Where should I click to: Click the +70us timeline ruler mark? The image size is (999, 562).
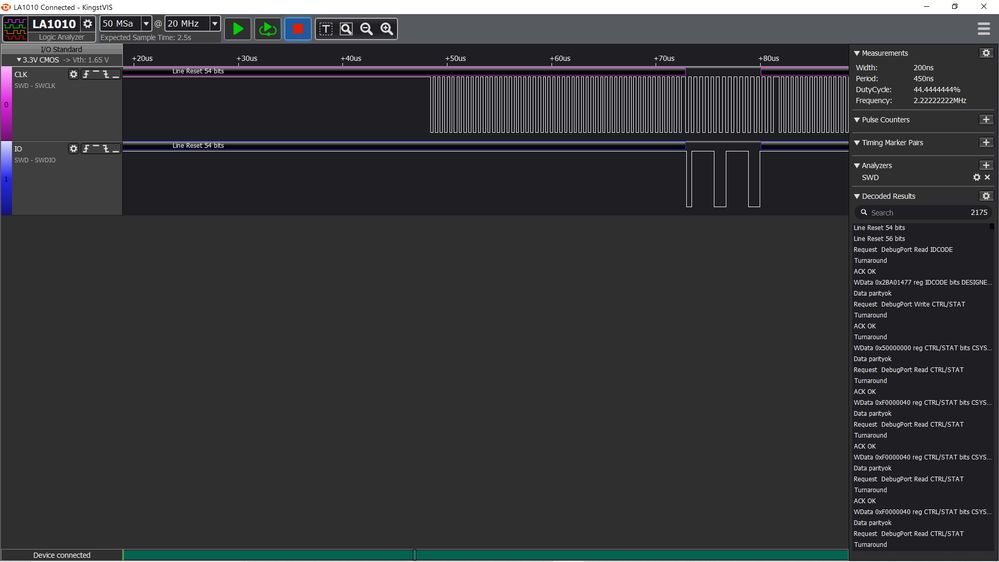664,58
